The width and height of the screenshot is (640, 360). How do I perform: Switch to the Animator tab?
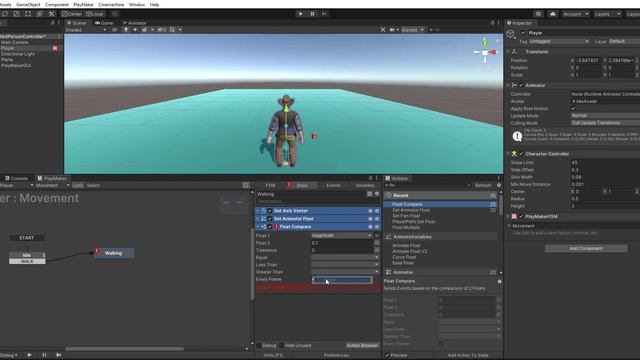pyautogui.click(x=134, y=23)
